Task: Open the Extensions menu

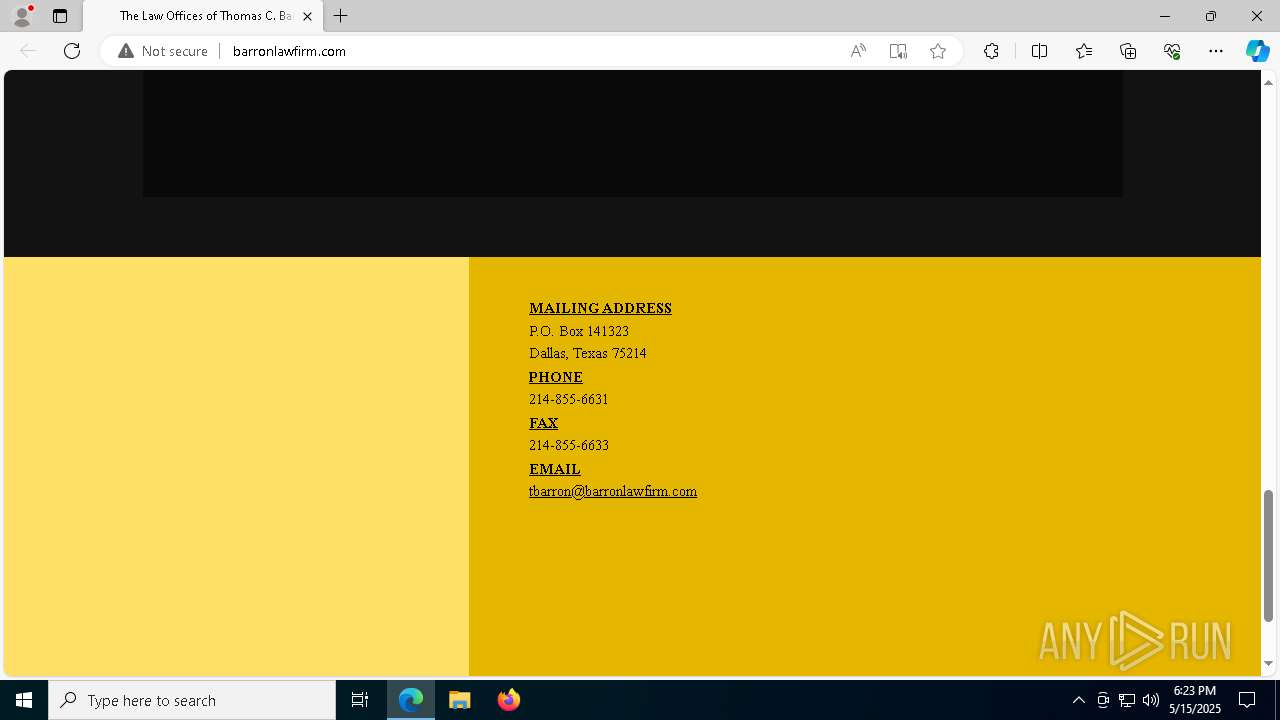Action: pos(991,51)
